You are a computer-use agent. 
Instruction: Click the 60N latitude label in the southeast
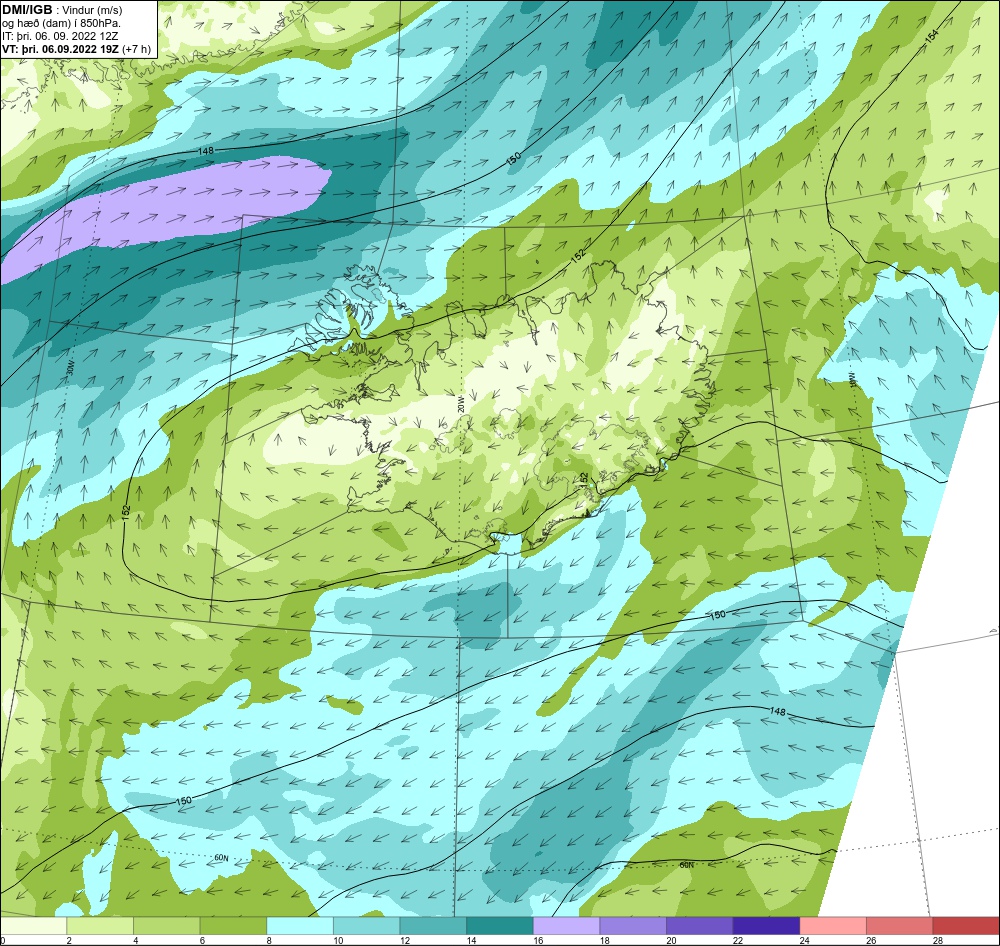coord(686,865)
